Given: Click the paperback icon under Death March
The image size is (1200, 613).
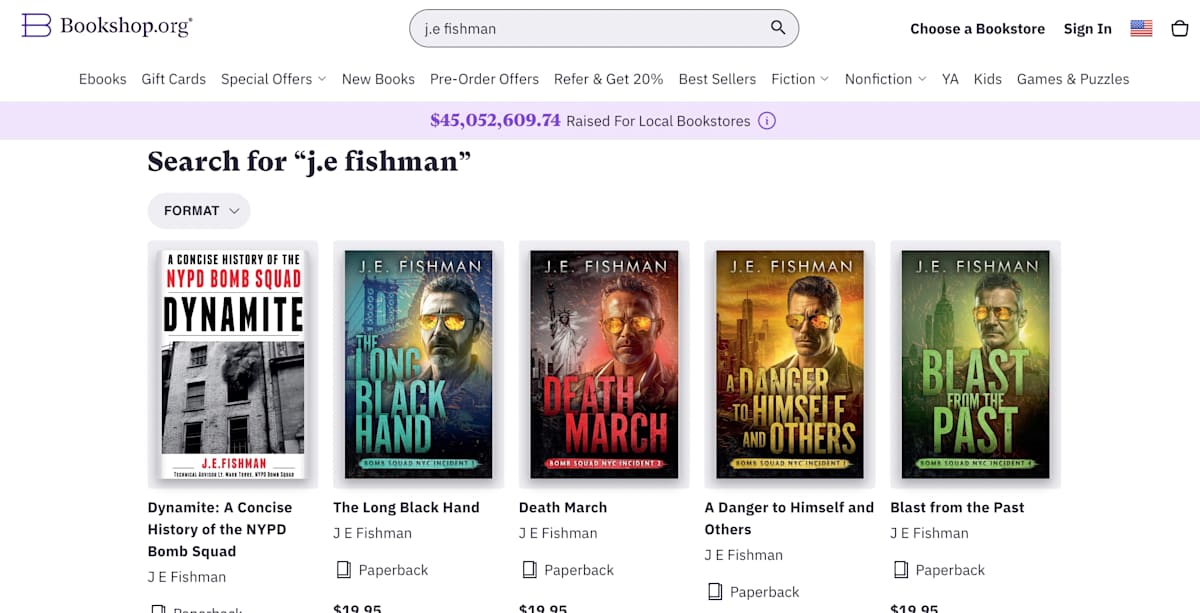Looking at the screenshot, I should [530, 570].
